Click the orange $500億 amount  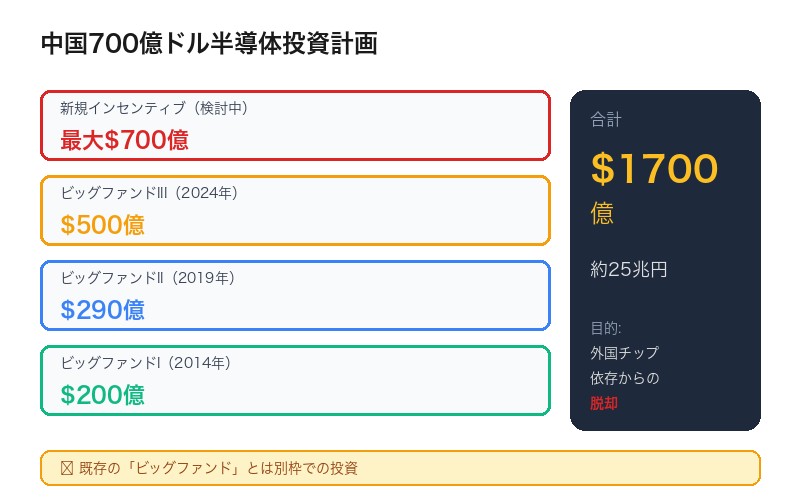(x=102, y=225)
